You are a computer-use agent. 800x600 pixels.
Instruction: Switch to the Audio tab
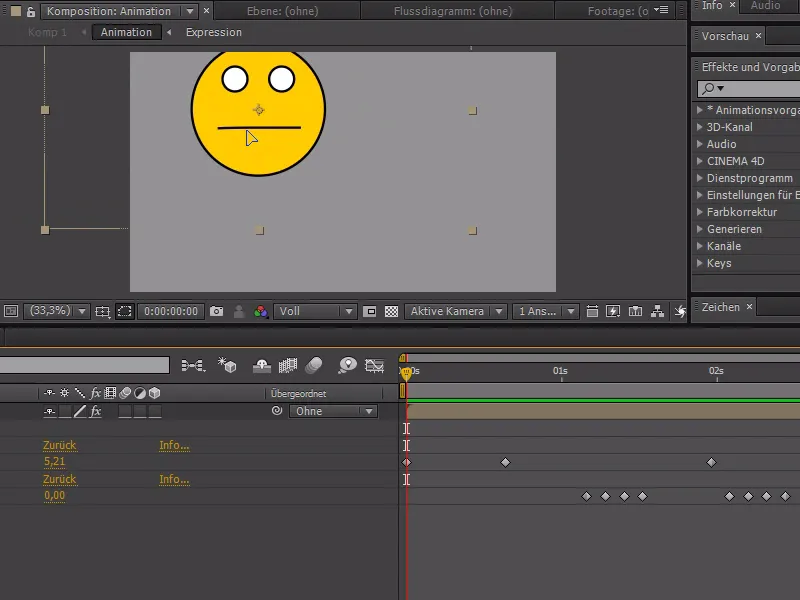[x=764, y=7]
